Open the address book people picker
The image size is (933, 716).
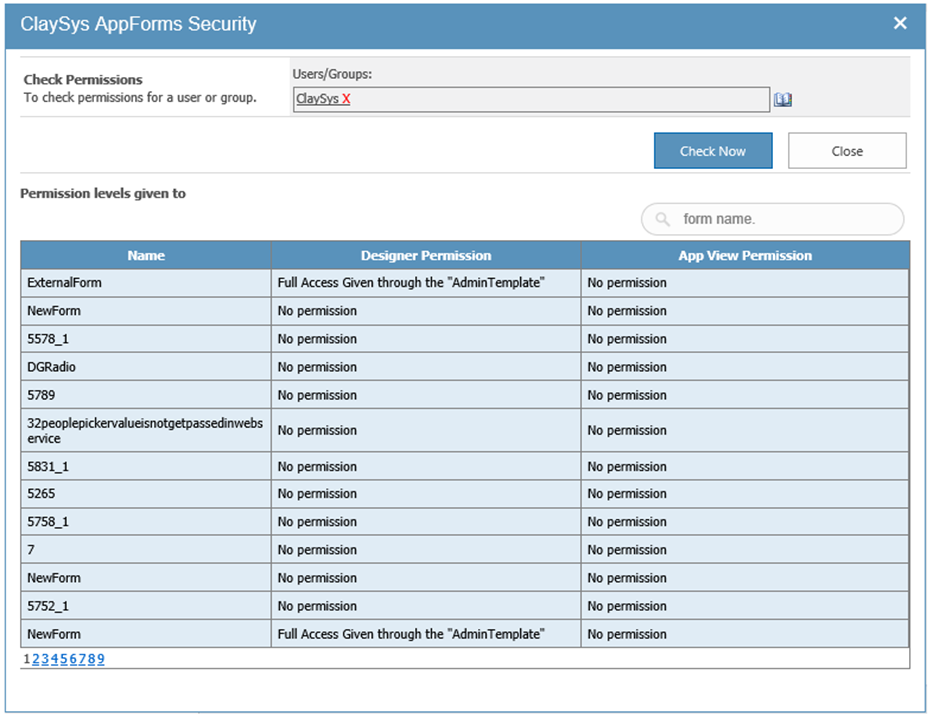(x=784, y=99)
